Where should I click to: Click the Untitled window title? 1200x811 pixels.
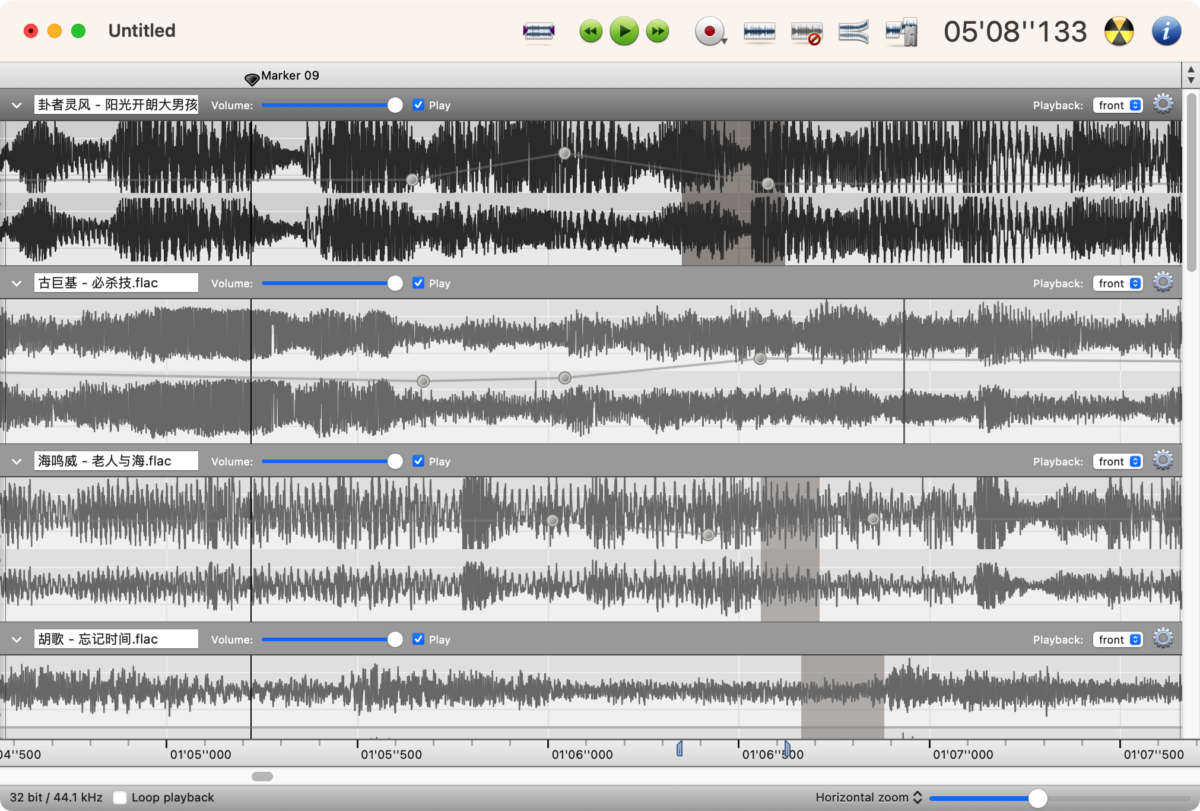(x=142, y=31)
